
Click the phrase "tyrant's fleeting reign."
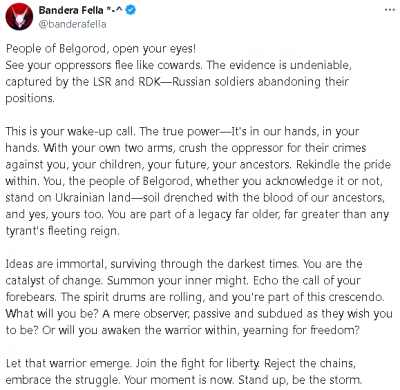[x=62, y=231]
